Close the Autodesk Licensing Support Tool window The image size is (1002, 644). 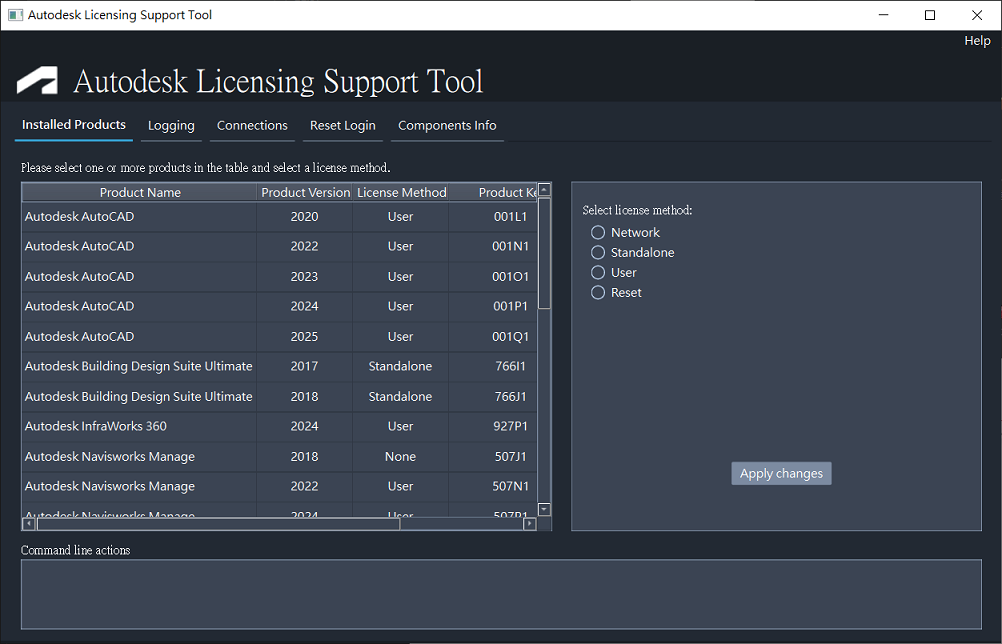(x=977, y=15)
